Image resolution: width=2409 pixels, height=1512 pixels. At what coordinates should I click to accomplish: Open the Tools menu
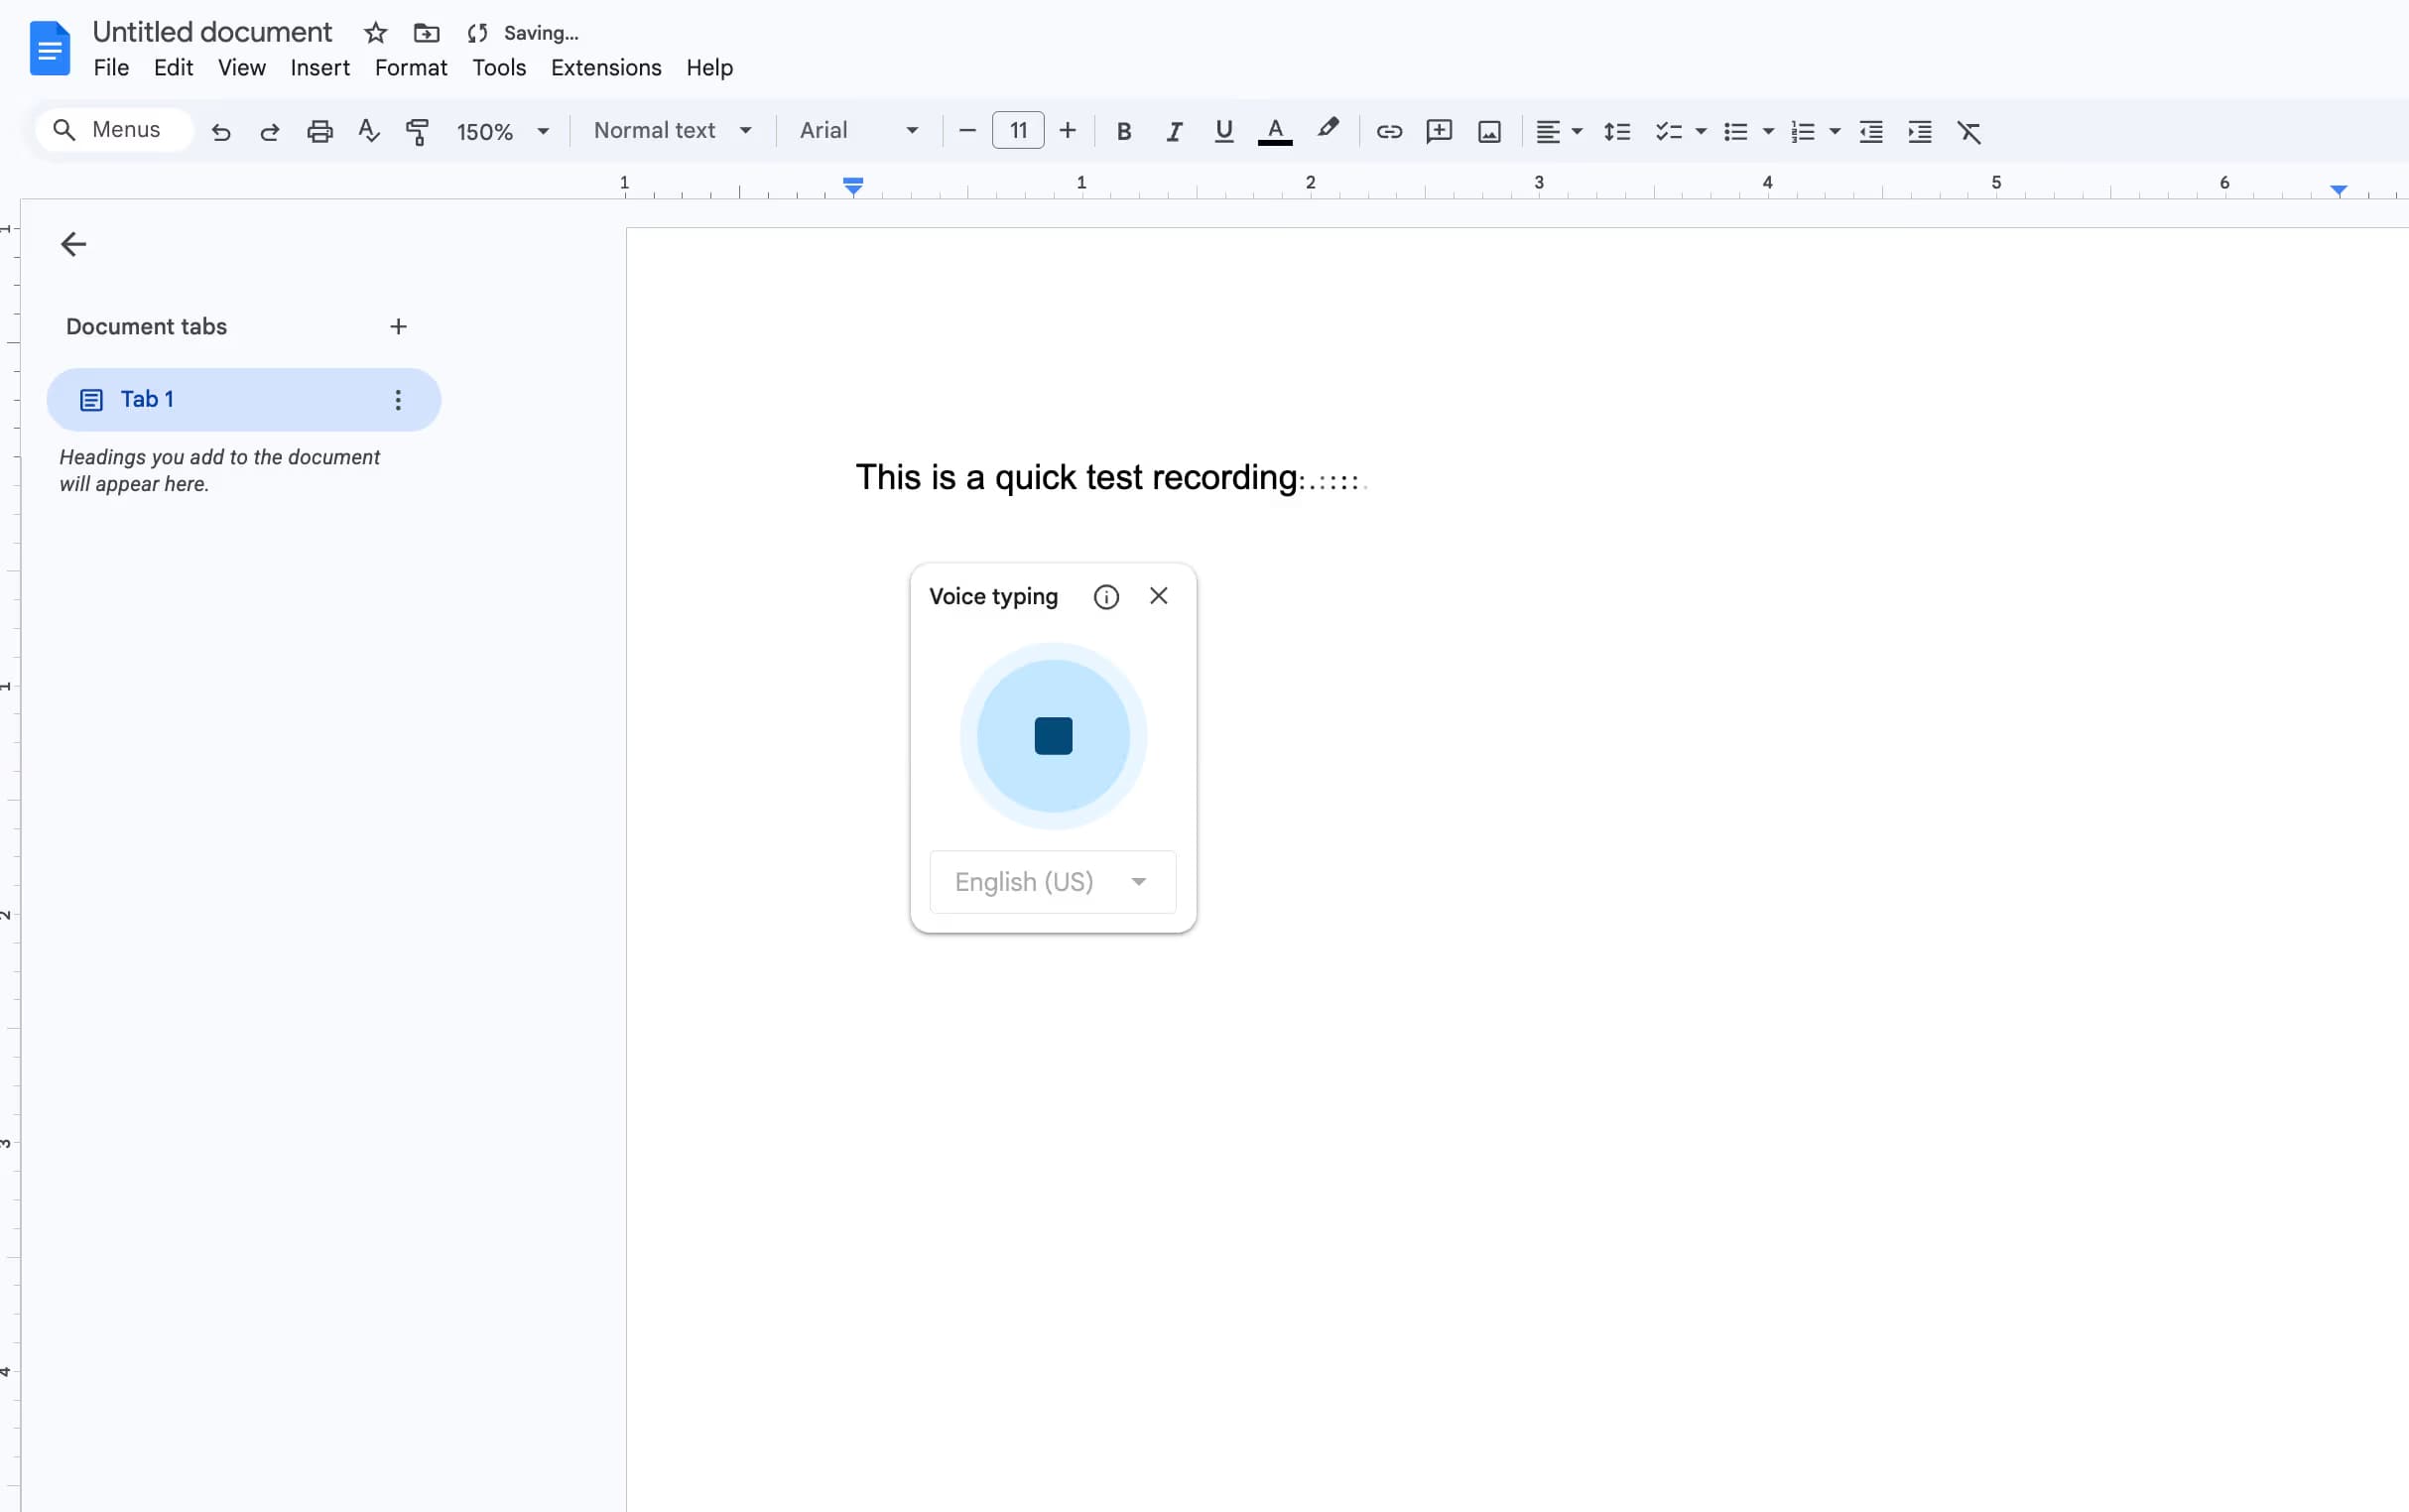click(499, 68)
